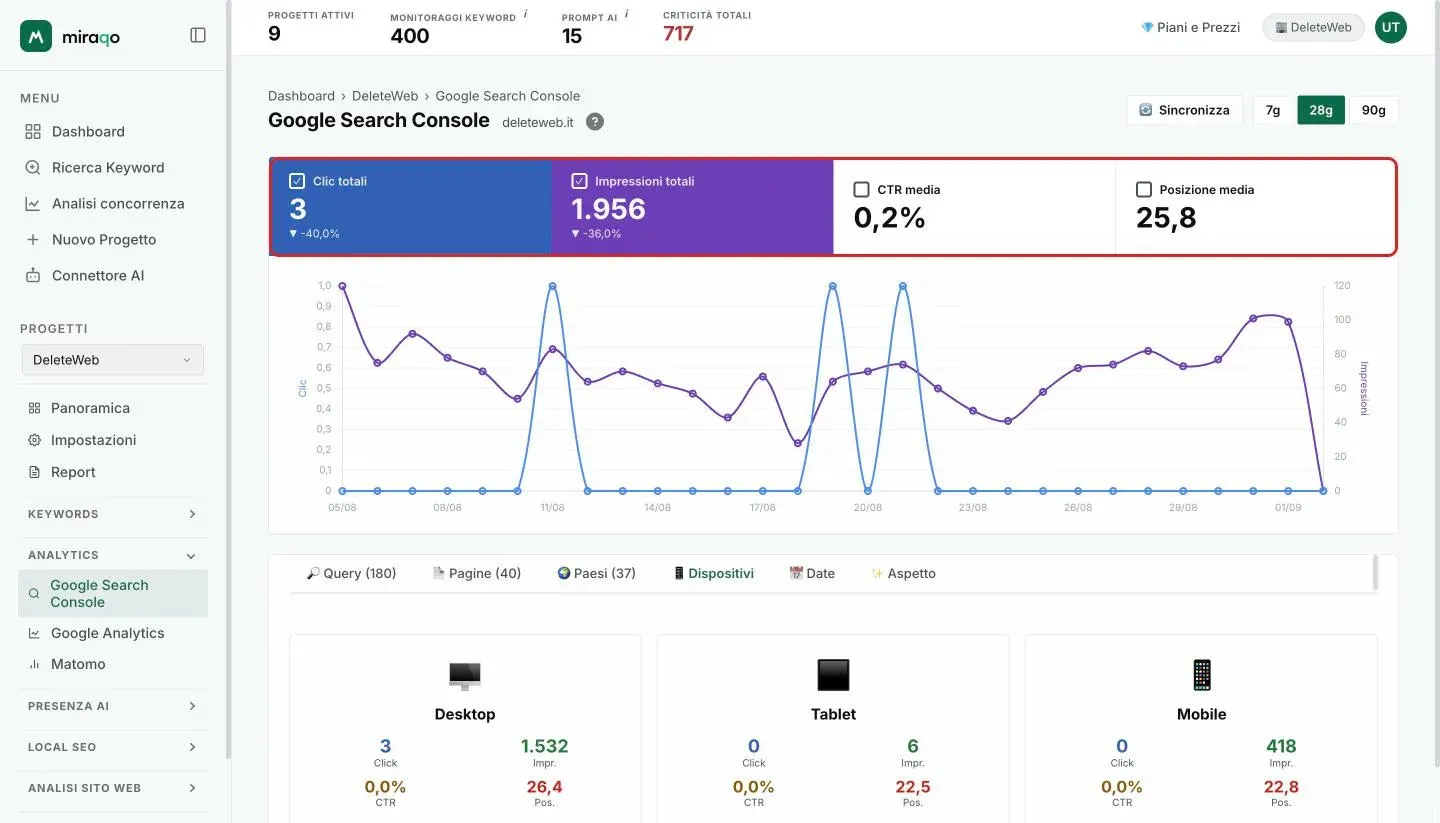Click the Matomo bar chart icon

click(x=34, y=664)
